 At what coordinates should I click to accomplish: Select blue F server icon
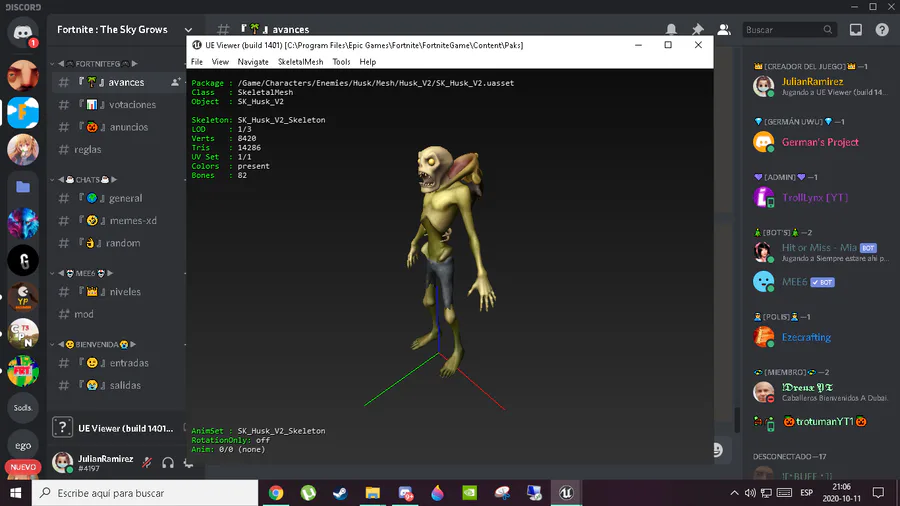[23, 112]
